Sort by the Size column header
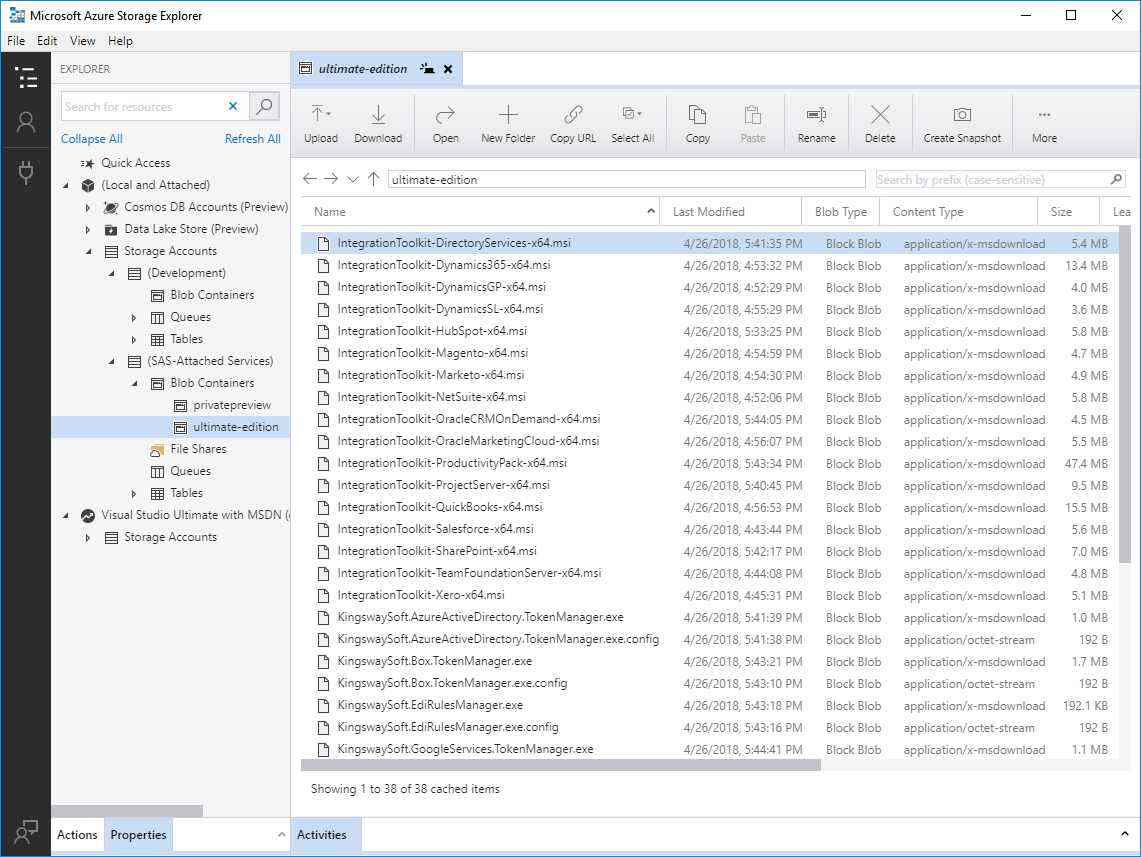The width and height of the screenshot is (1141, 857). coord(1068,212)
